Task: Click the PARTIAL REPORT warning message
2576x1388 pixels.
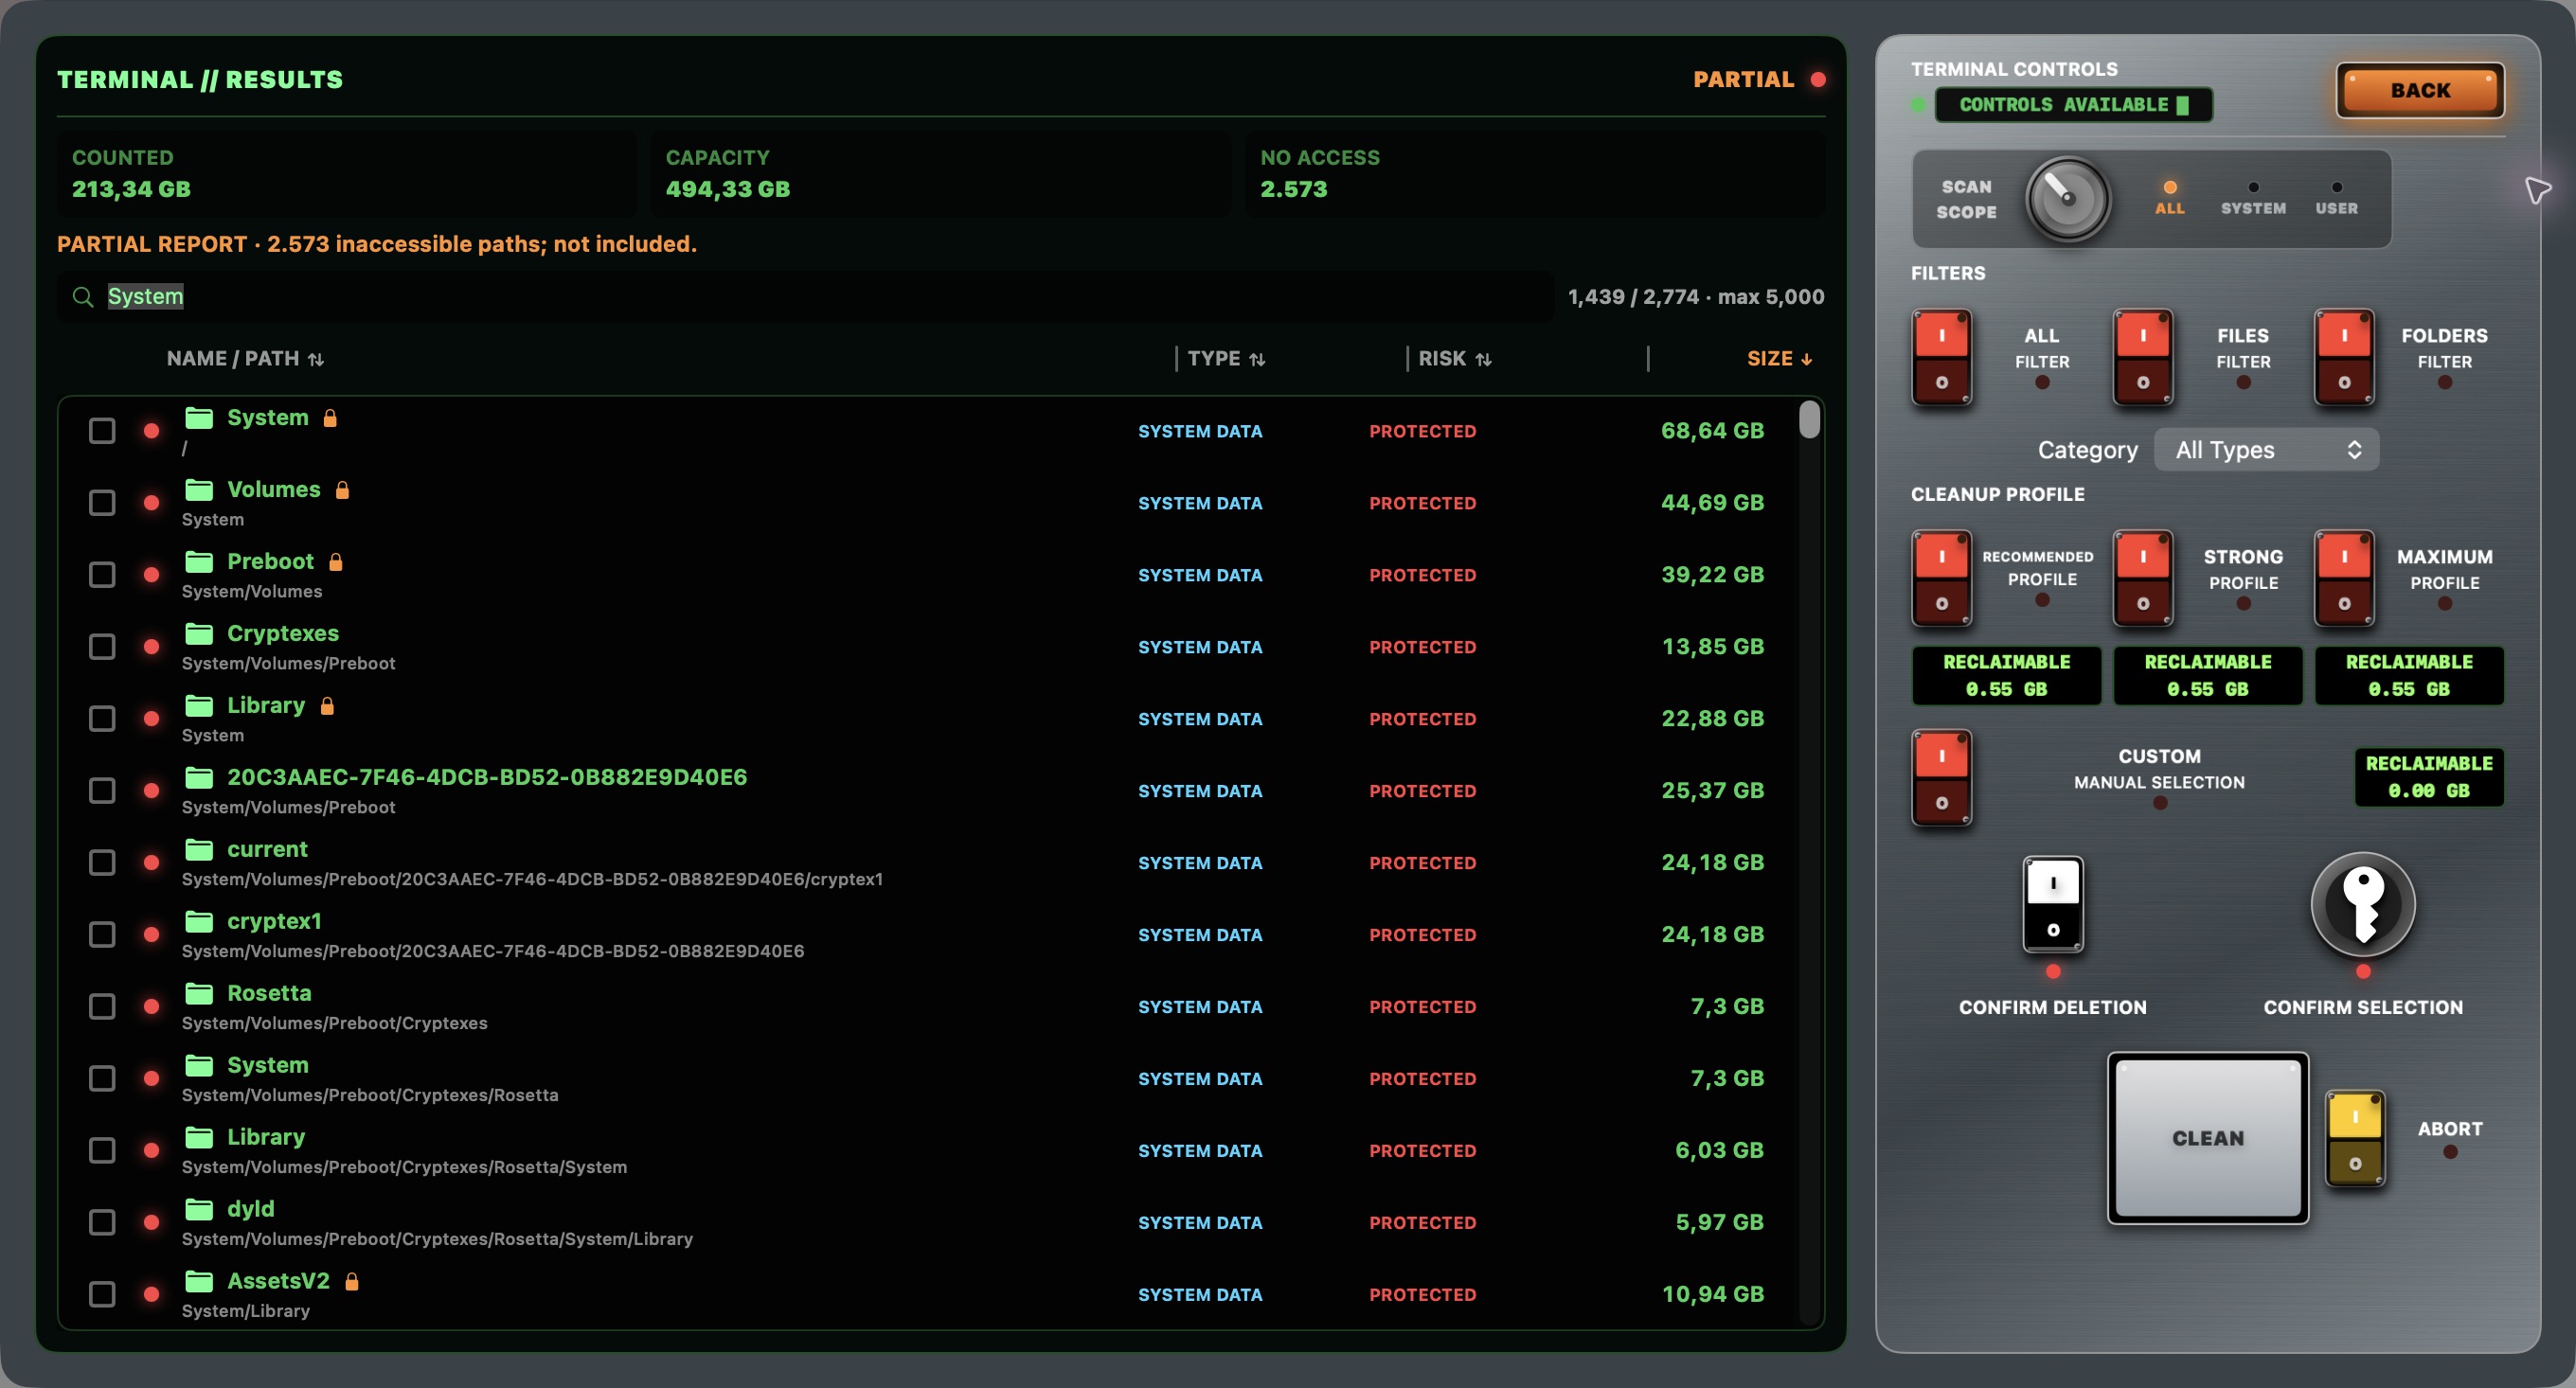Action: (x=377, y=244)
